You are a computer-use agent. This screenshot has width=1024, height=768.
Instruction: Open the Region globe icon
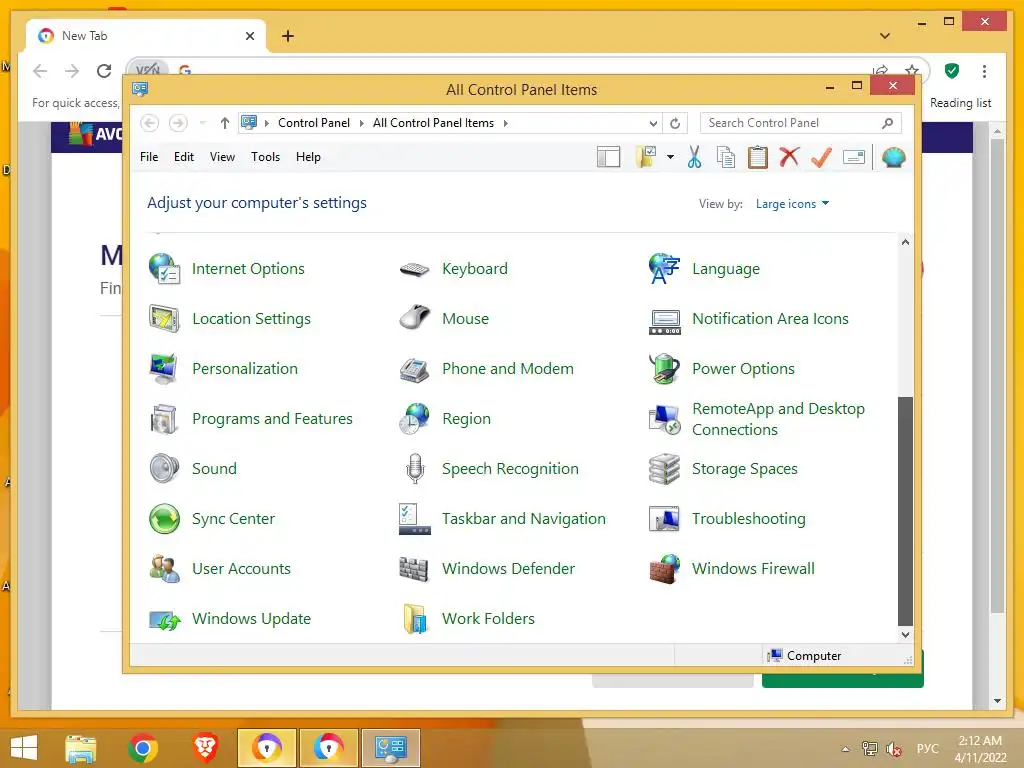click(414, 419)
